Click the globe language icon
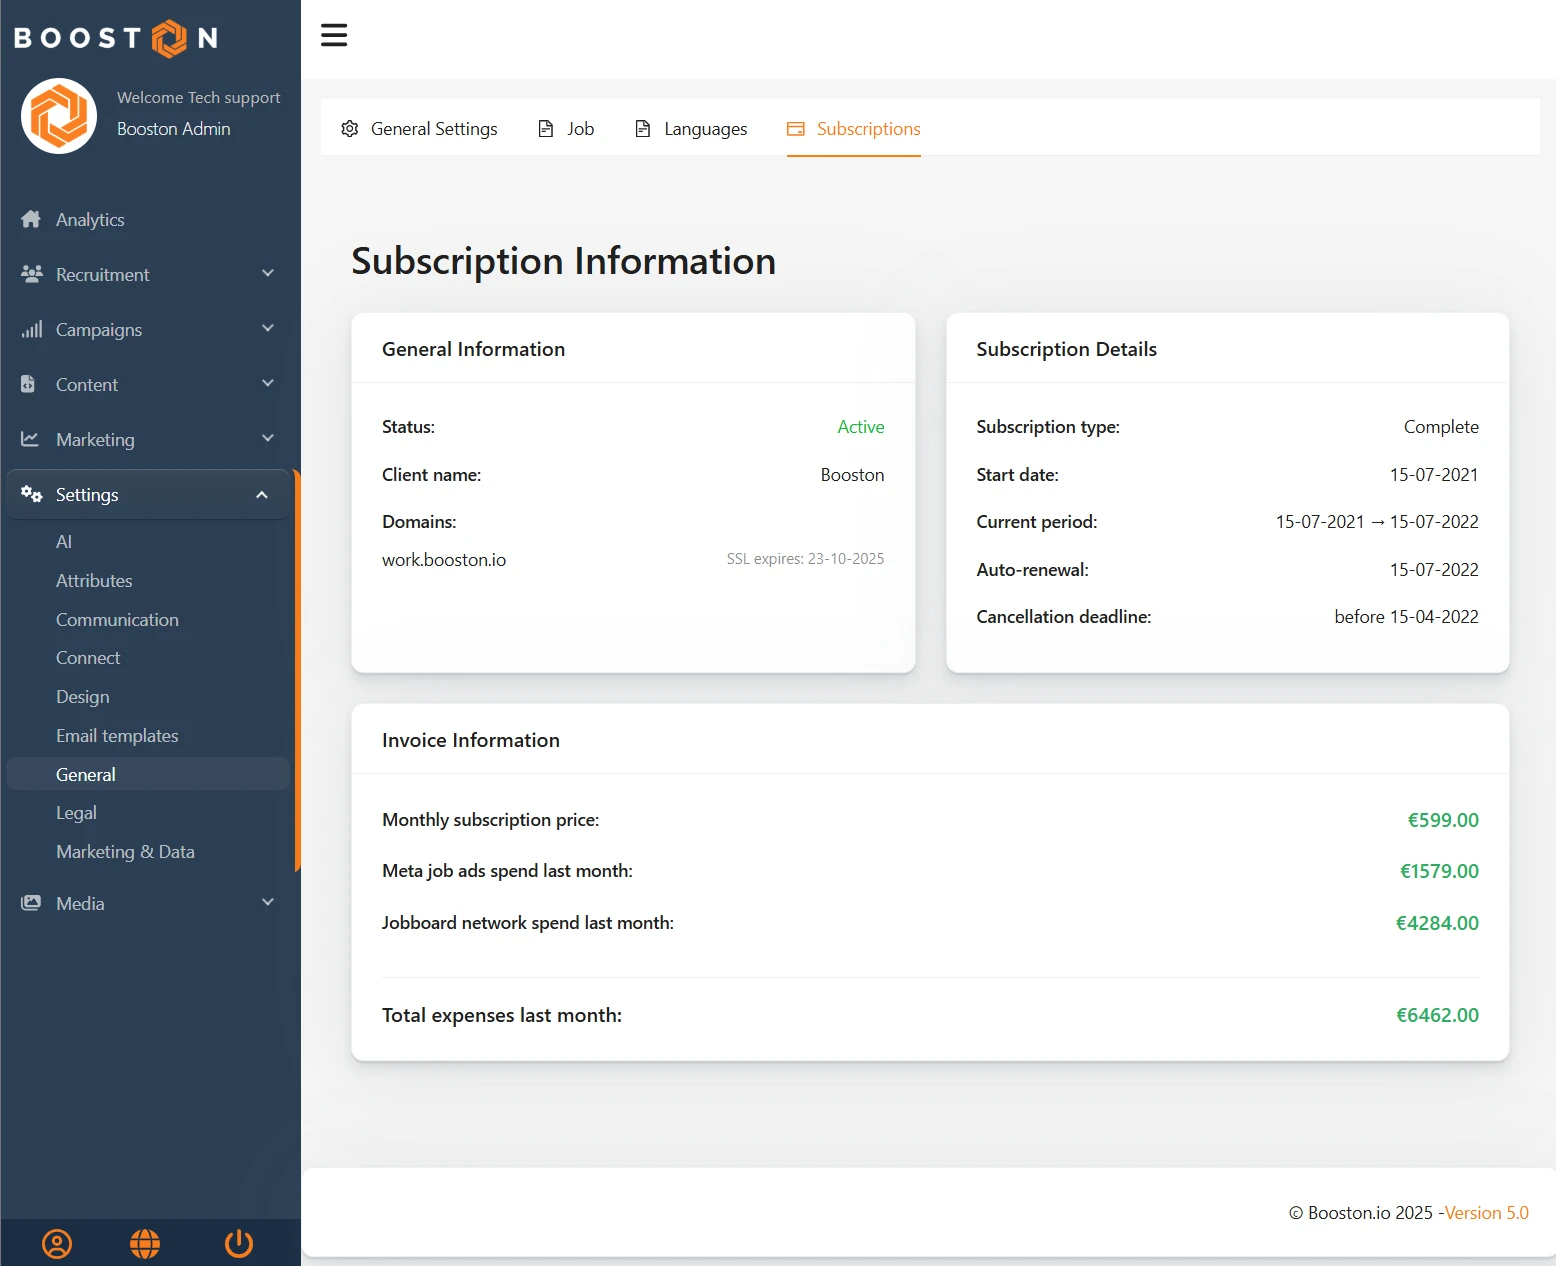 (145, 1243)
